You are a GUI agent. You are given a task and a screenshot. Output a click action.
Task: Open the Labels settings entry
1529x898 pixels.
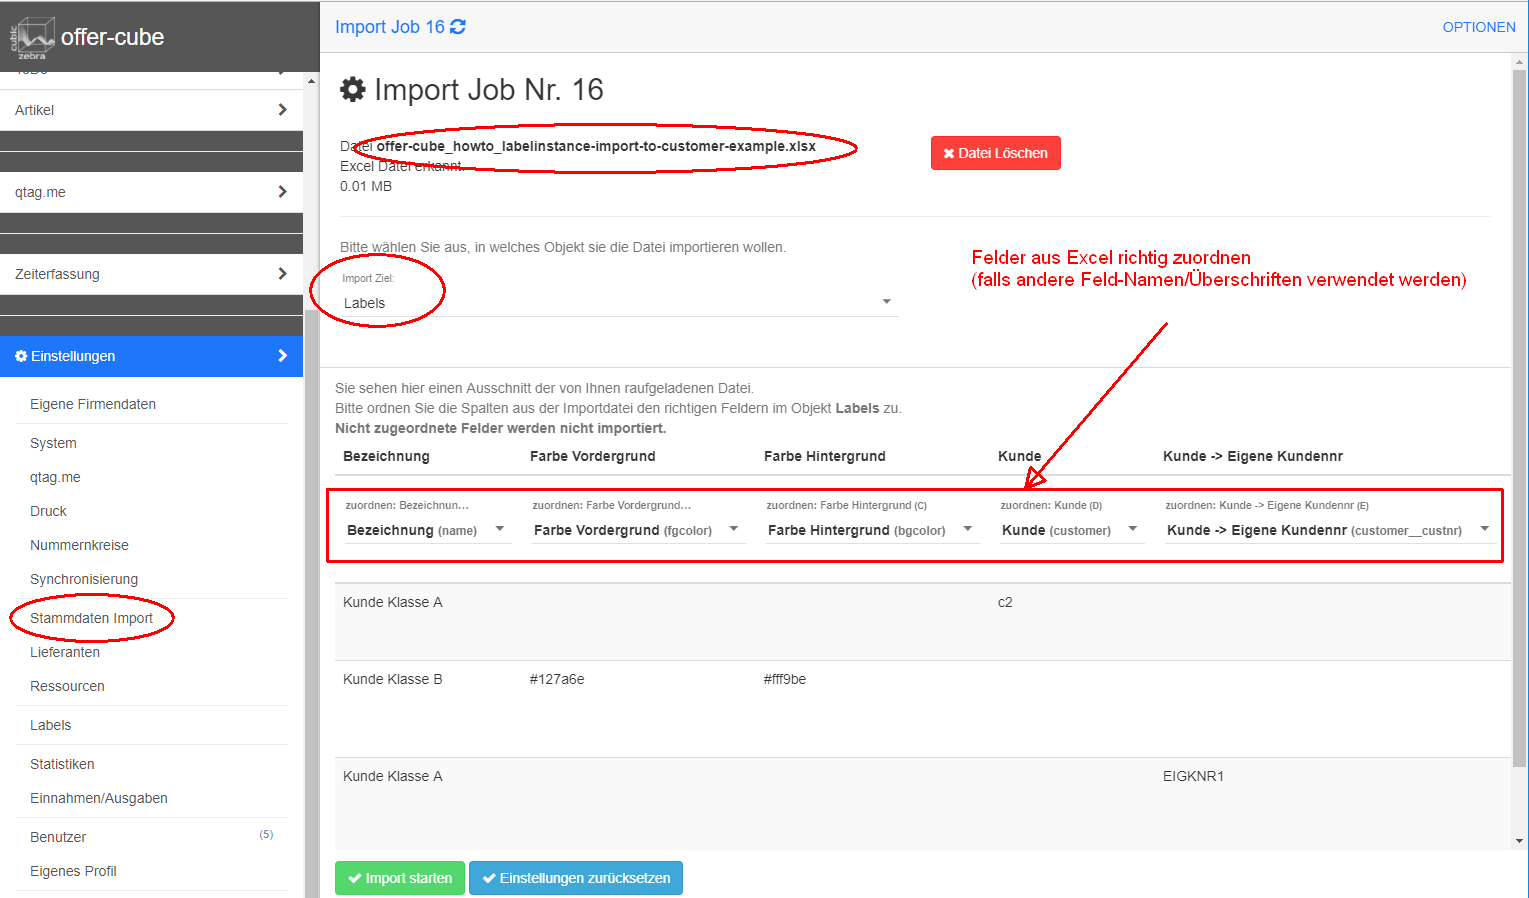click(x=50, y=725)
